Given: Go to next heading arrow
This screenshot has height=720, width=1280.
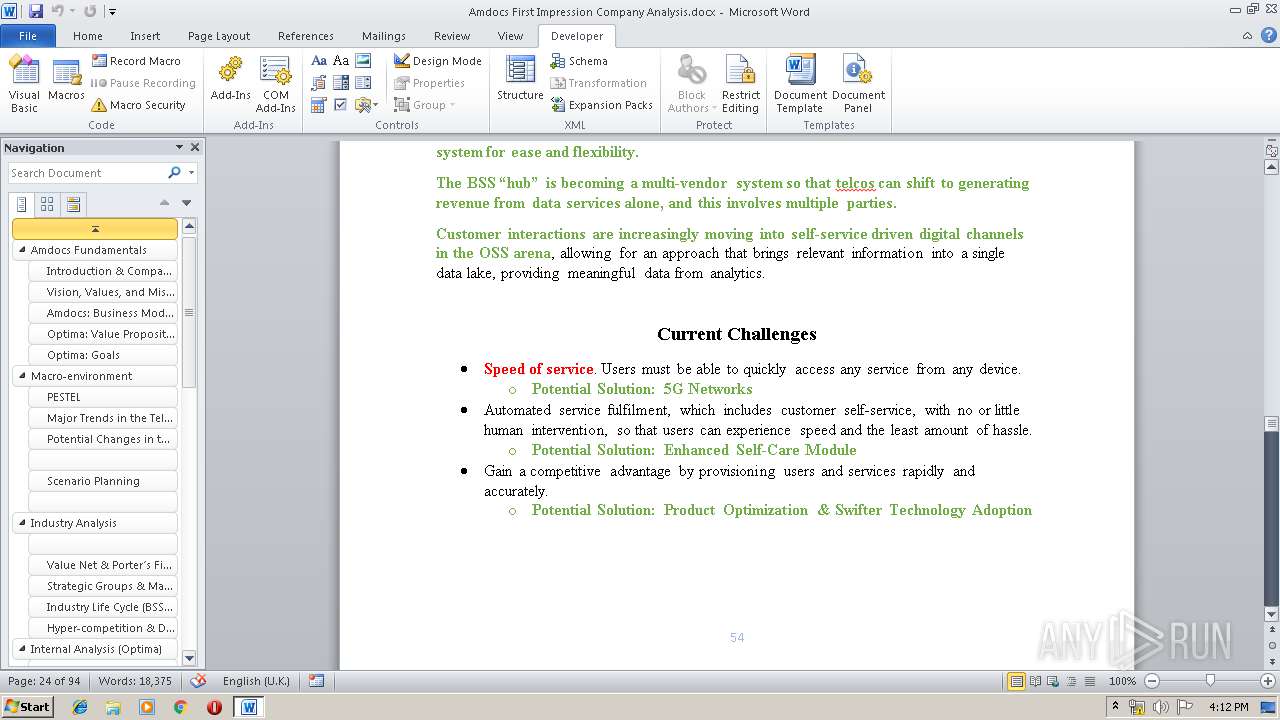Looking at the screenshot, I should click(x=186, y=203).
